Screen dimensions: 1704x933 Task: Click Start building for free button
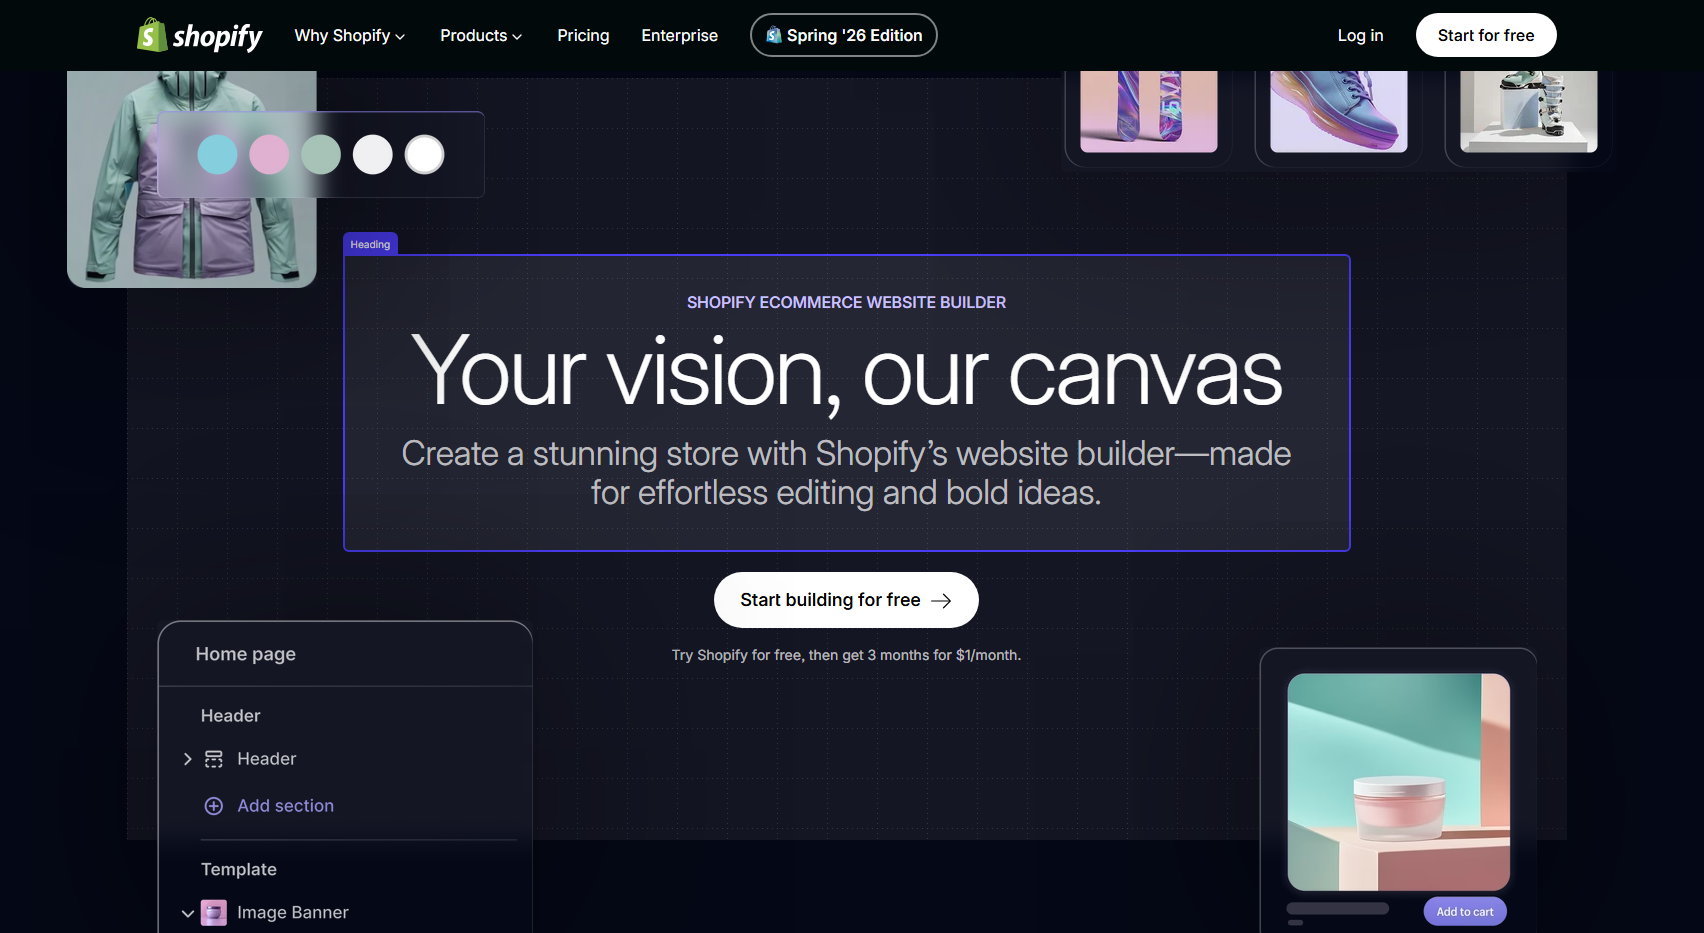[846, 600]
